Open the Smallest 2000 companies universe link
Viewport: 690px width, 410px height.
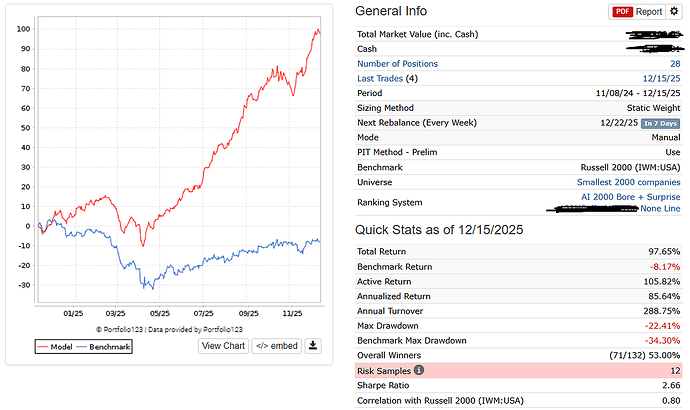click(628, 182)
